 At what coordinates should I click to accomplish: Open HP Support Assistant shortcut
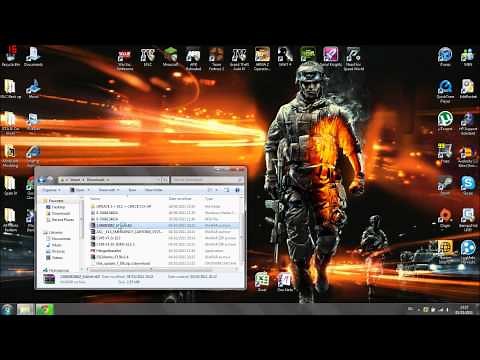tap(468, 123)
